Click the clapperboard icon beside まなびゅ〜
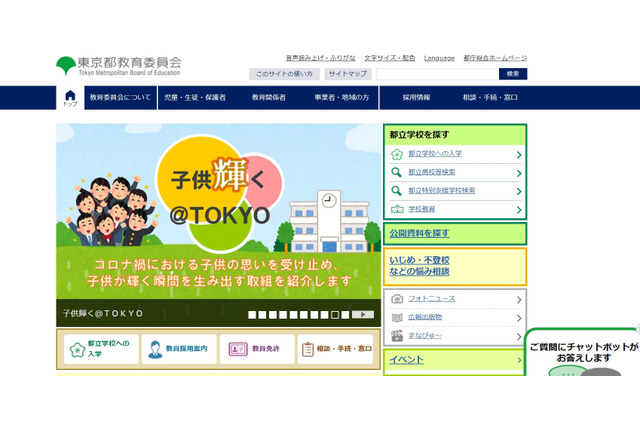Viewport: 640px width, 426px height. click(x=397, y=335)
